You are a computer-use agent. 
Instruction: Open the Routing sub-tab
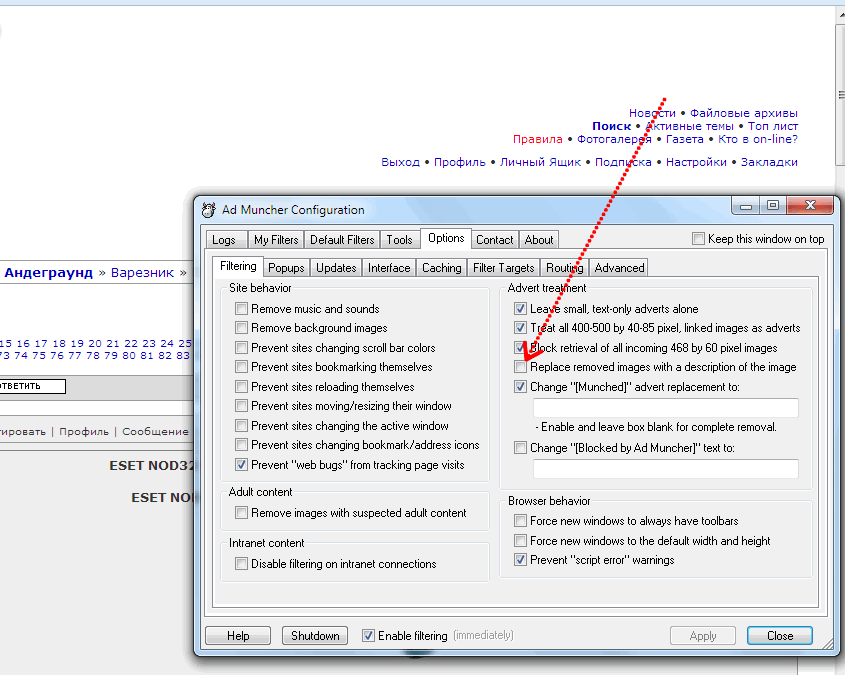pos(564,268)
